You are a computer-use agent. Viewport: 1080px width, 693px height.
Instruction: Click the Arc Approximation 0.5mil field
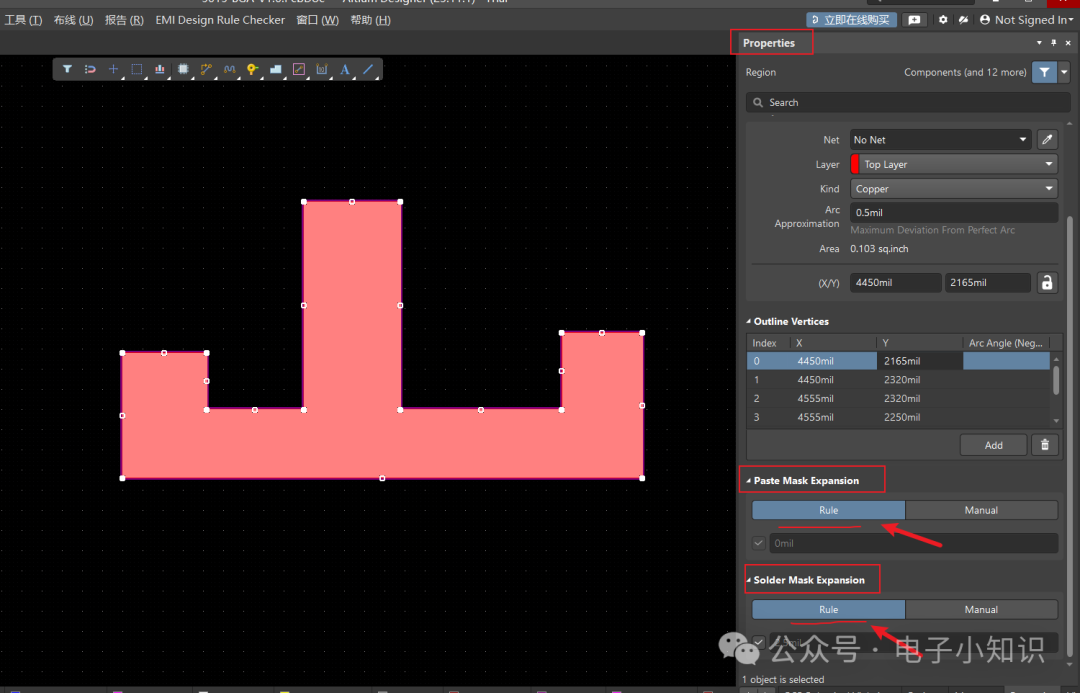click(x=954, y=213)
